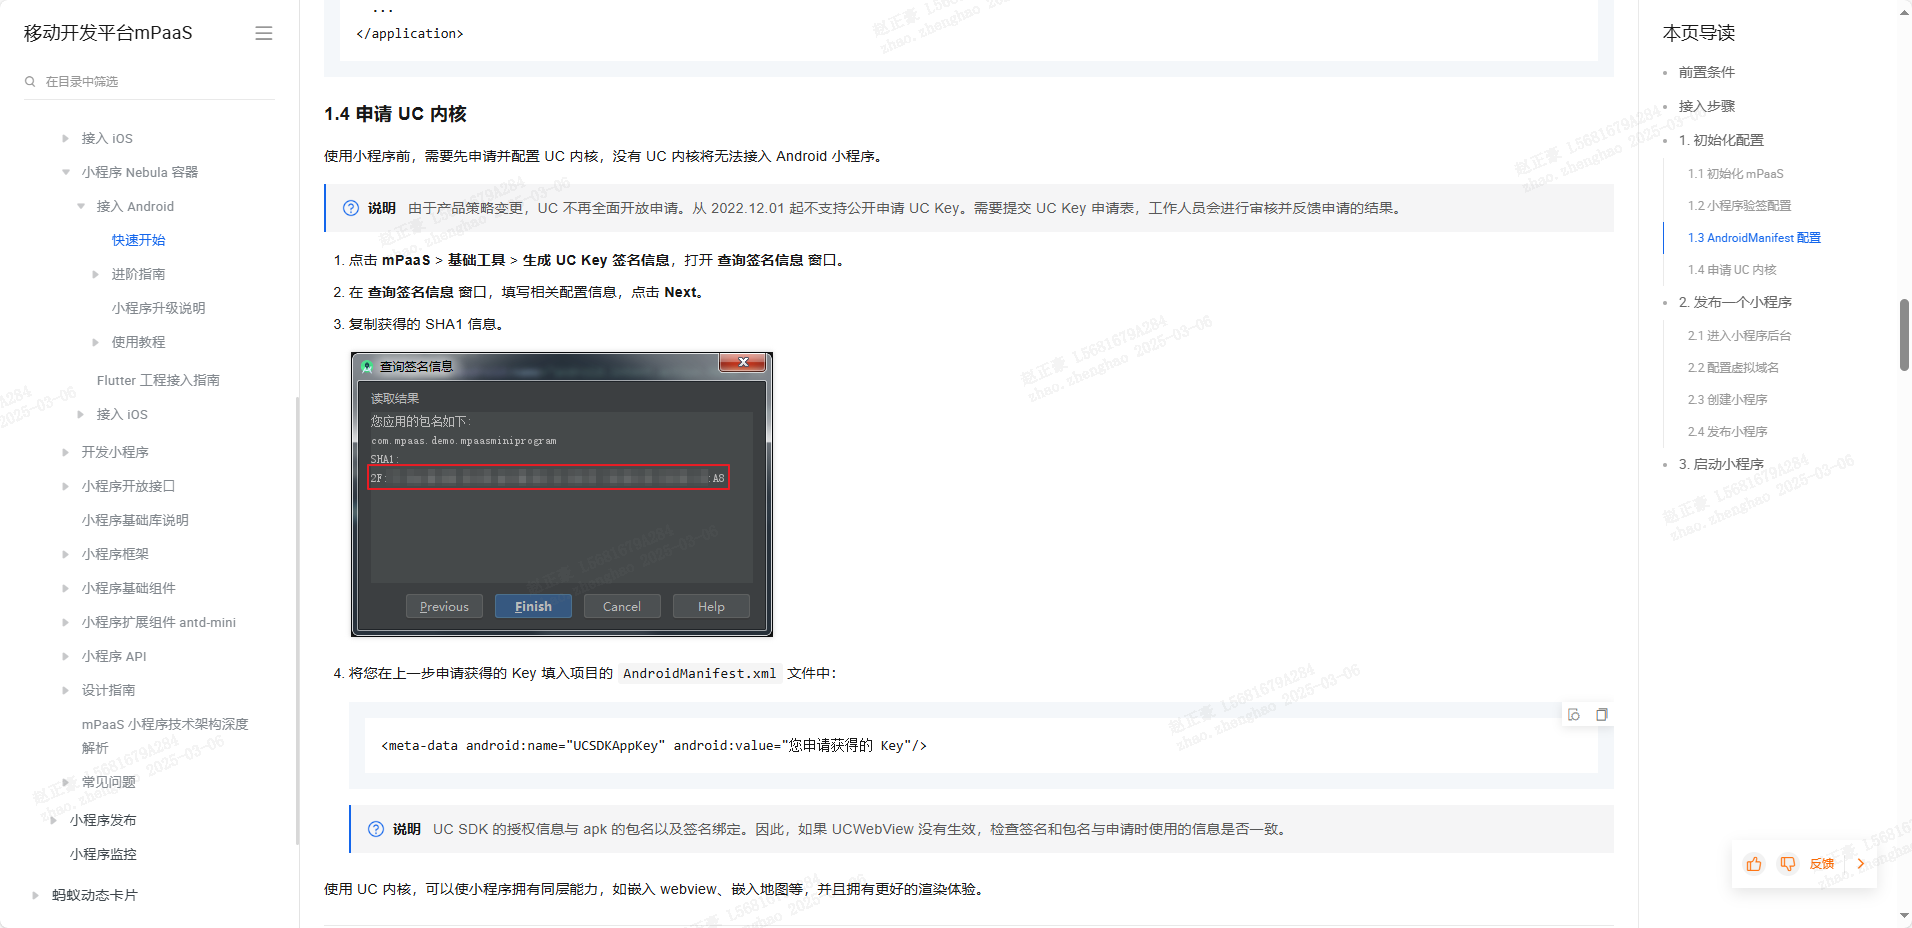This screenshot has height=928, width=1912.
Task: Jump to 接入步骤 in page outline
Action: [1706, 106]
